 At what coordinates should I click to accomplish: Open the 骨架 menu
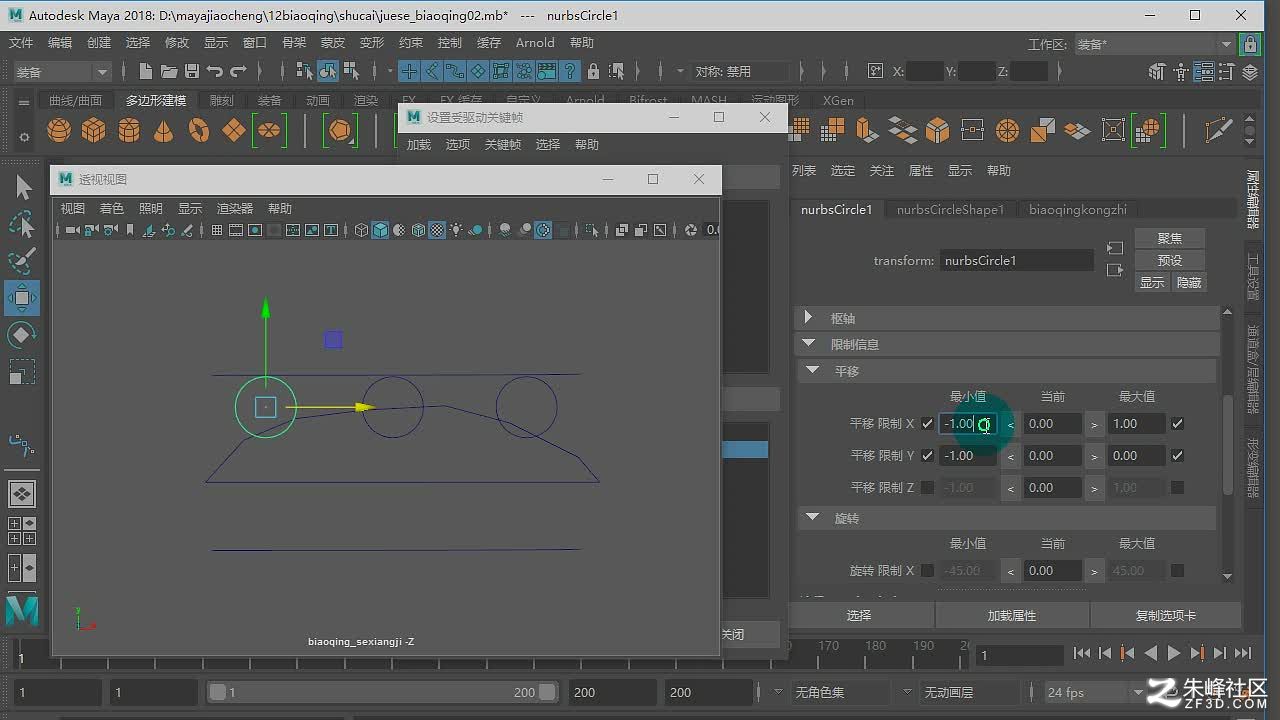click(294, 43)
